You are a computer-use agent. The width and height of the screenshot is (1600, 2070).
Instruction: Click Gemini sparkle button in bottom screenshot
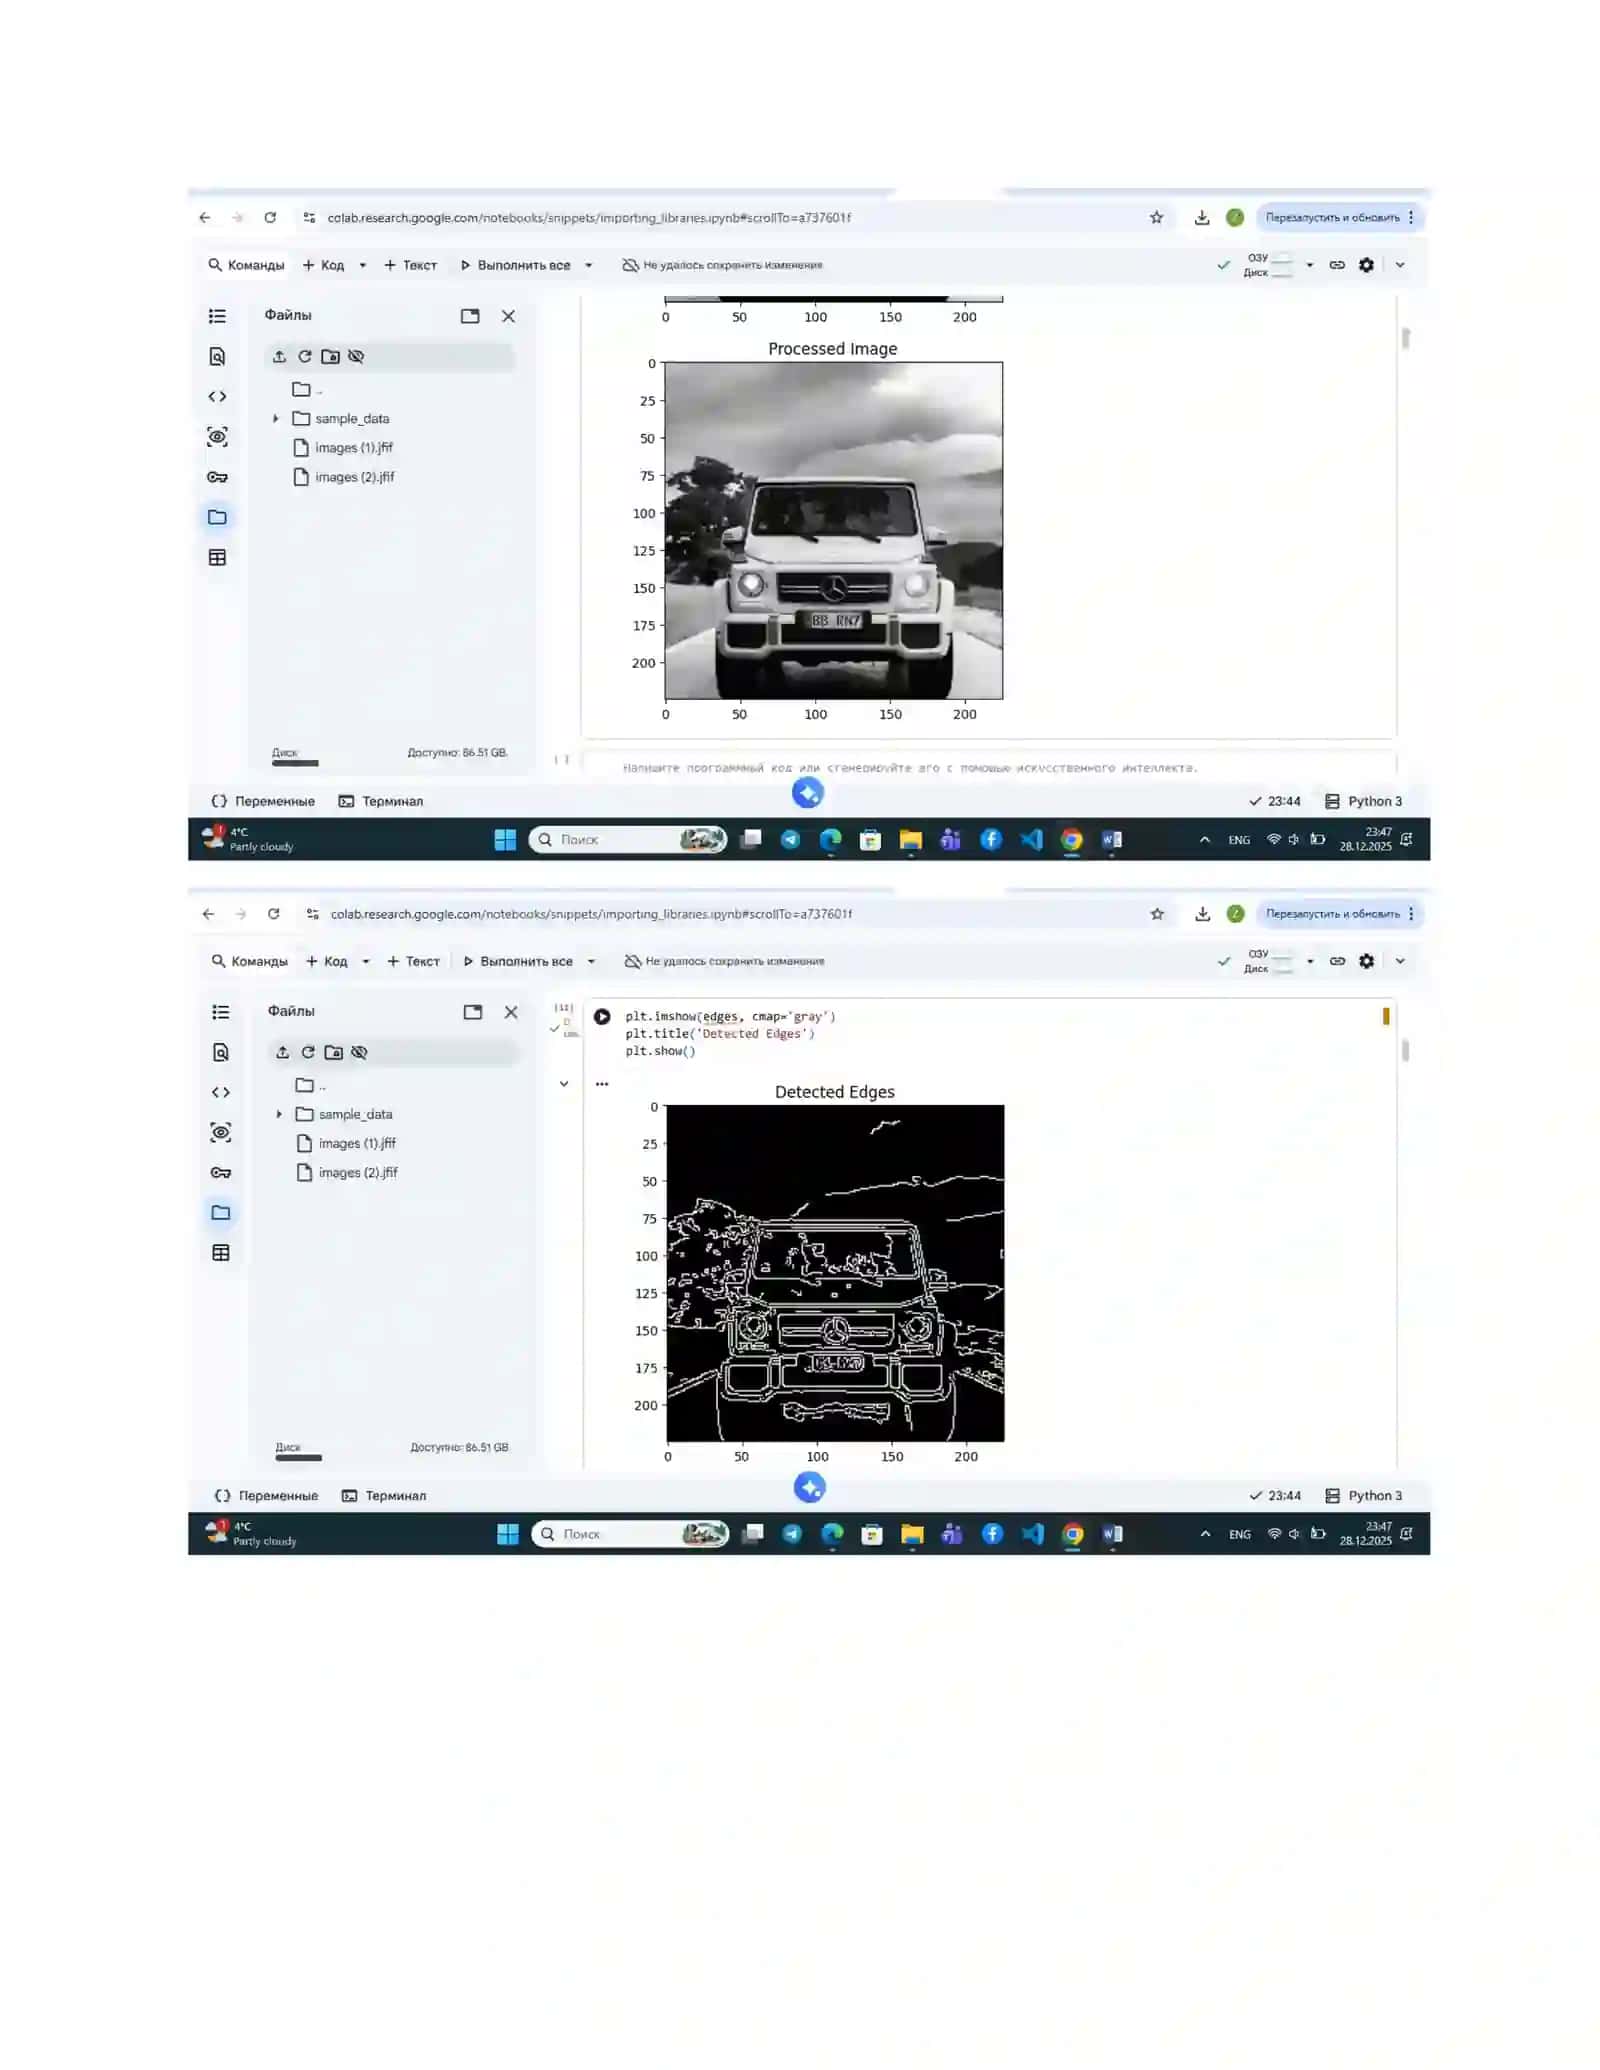[810, 1488]
